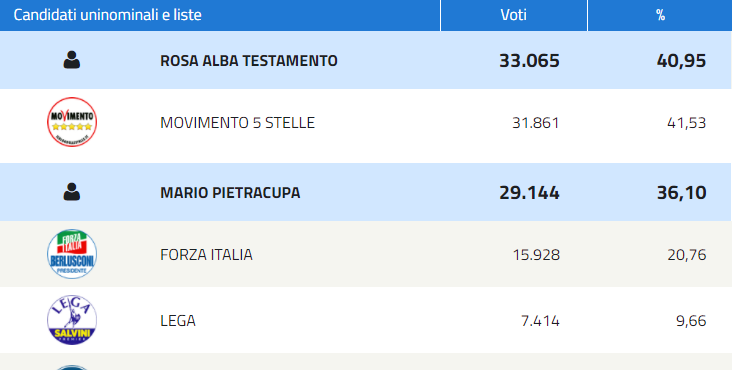The height and width of the screenshot is (370, 732).
Task: Click the % column header
Action: 660,15
